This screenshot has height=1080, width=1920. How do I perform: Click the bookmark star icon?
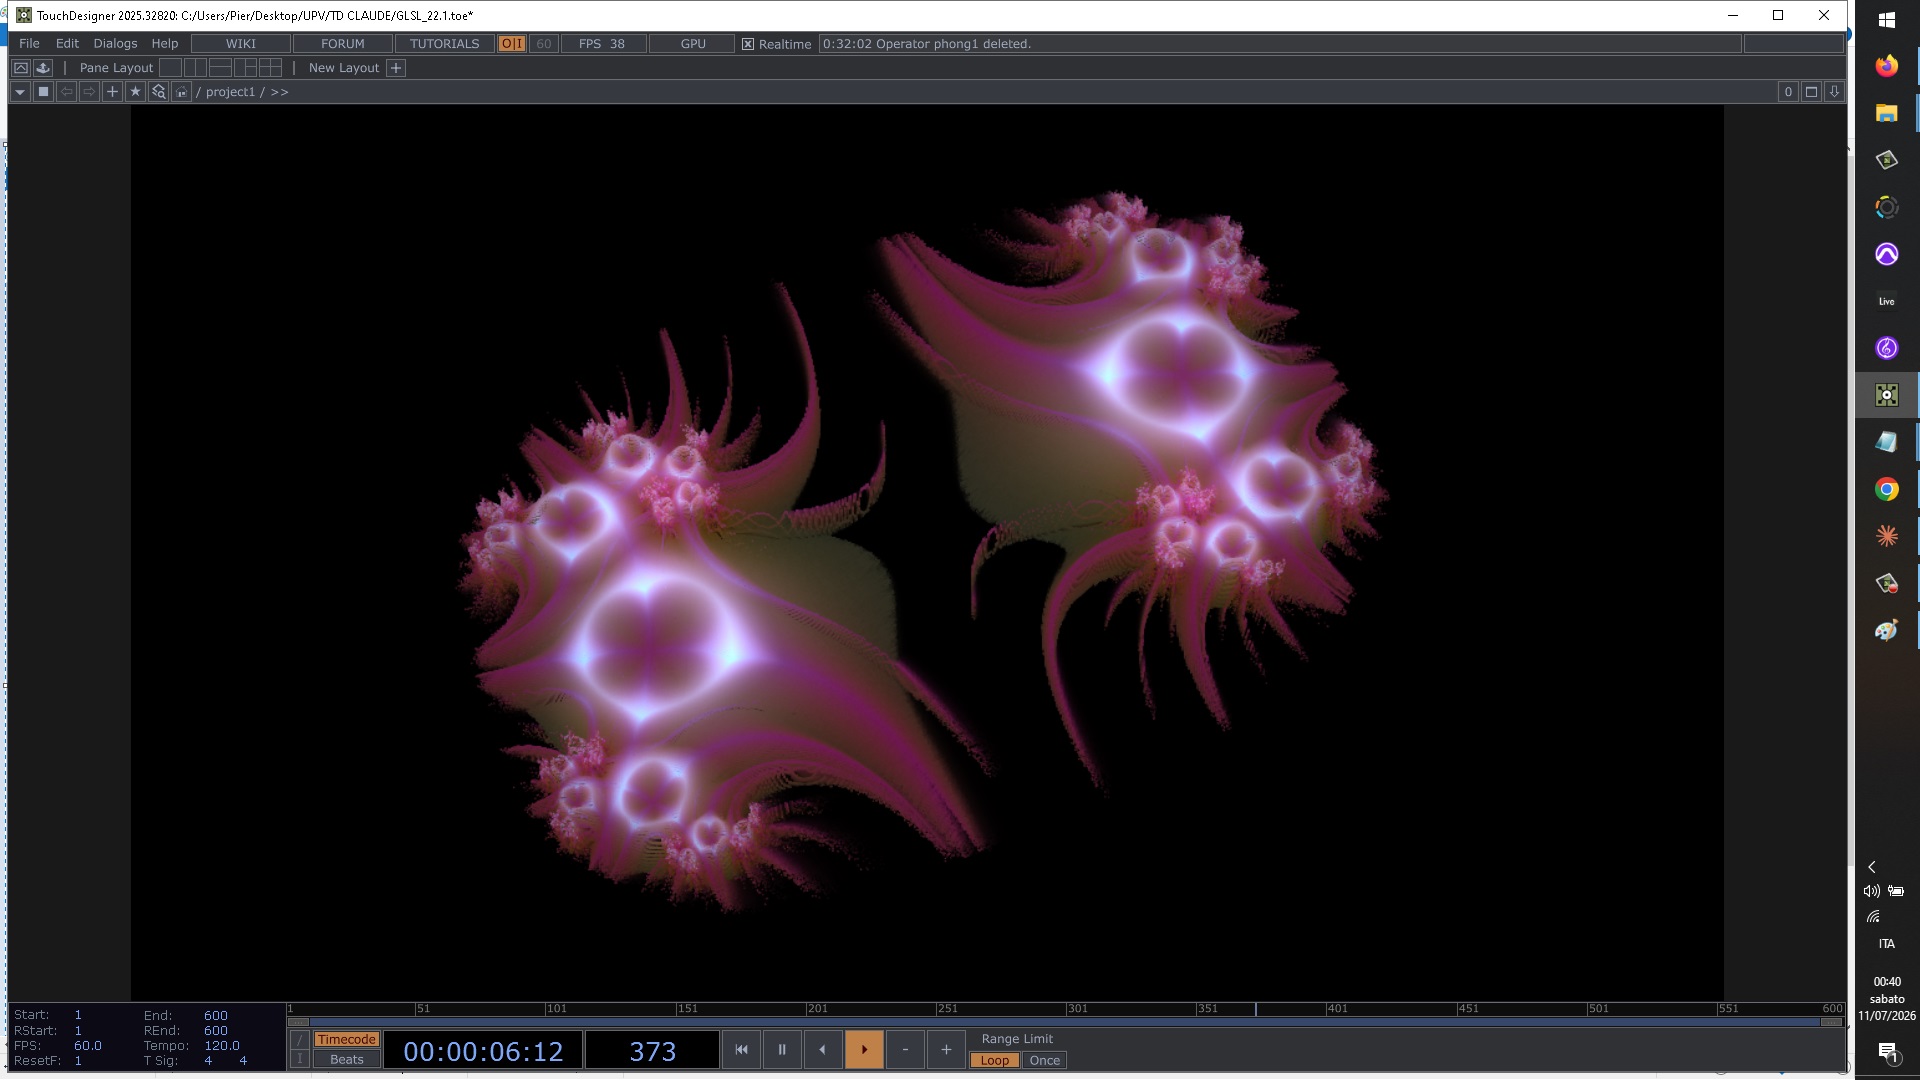(x=135, y=92)
